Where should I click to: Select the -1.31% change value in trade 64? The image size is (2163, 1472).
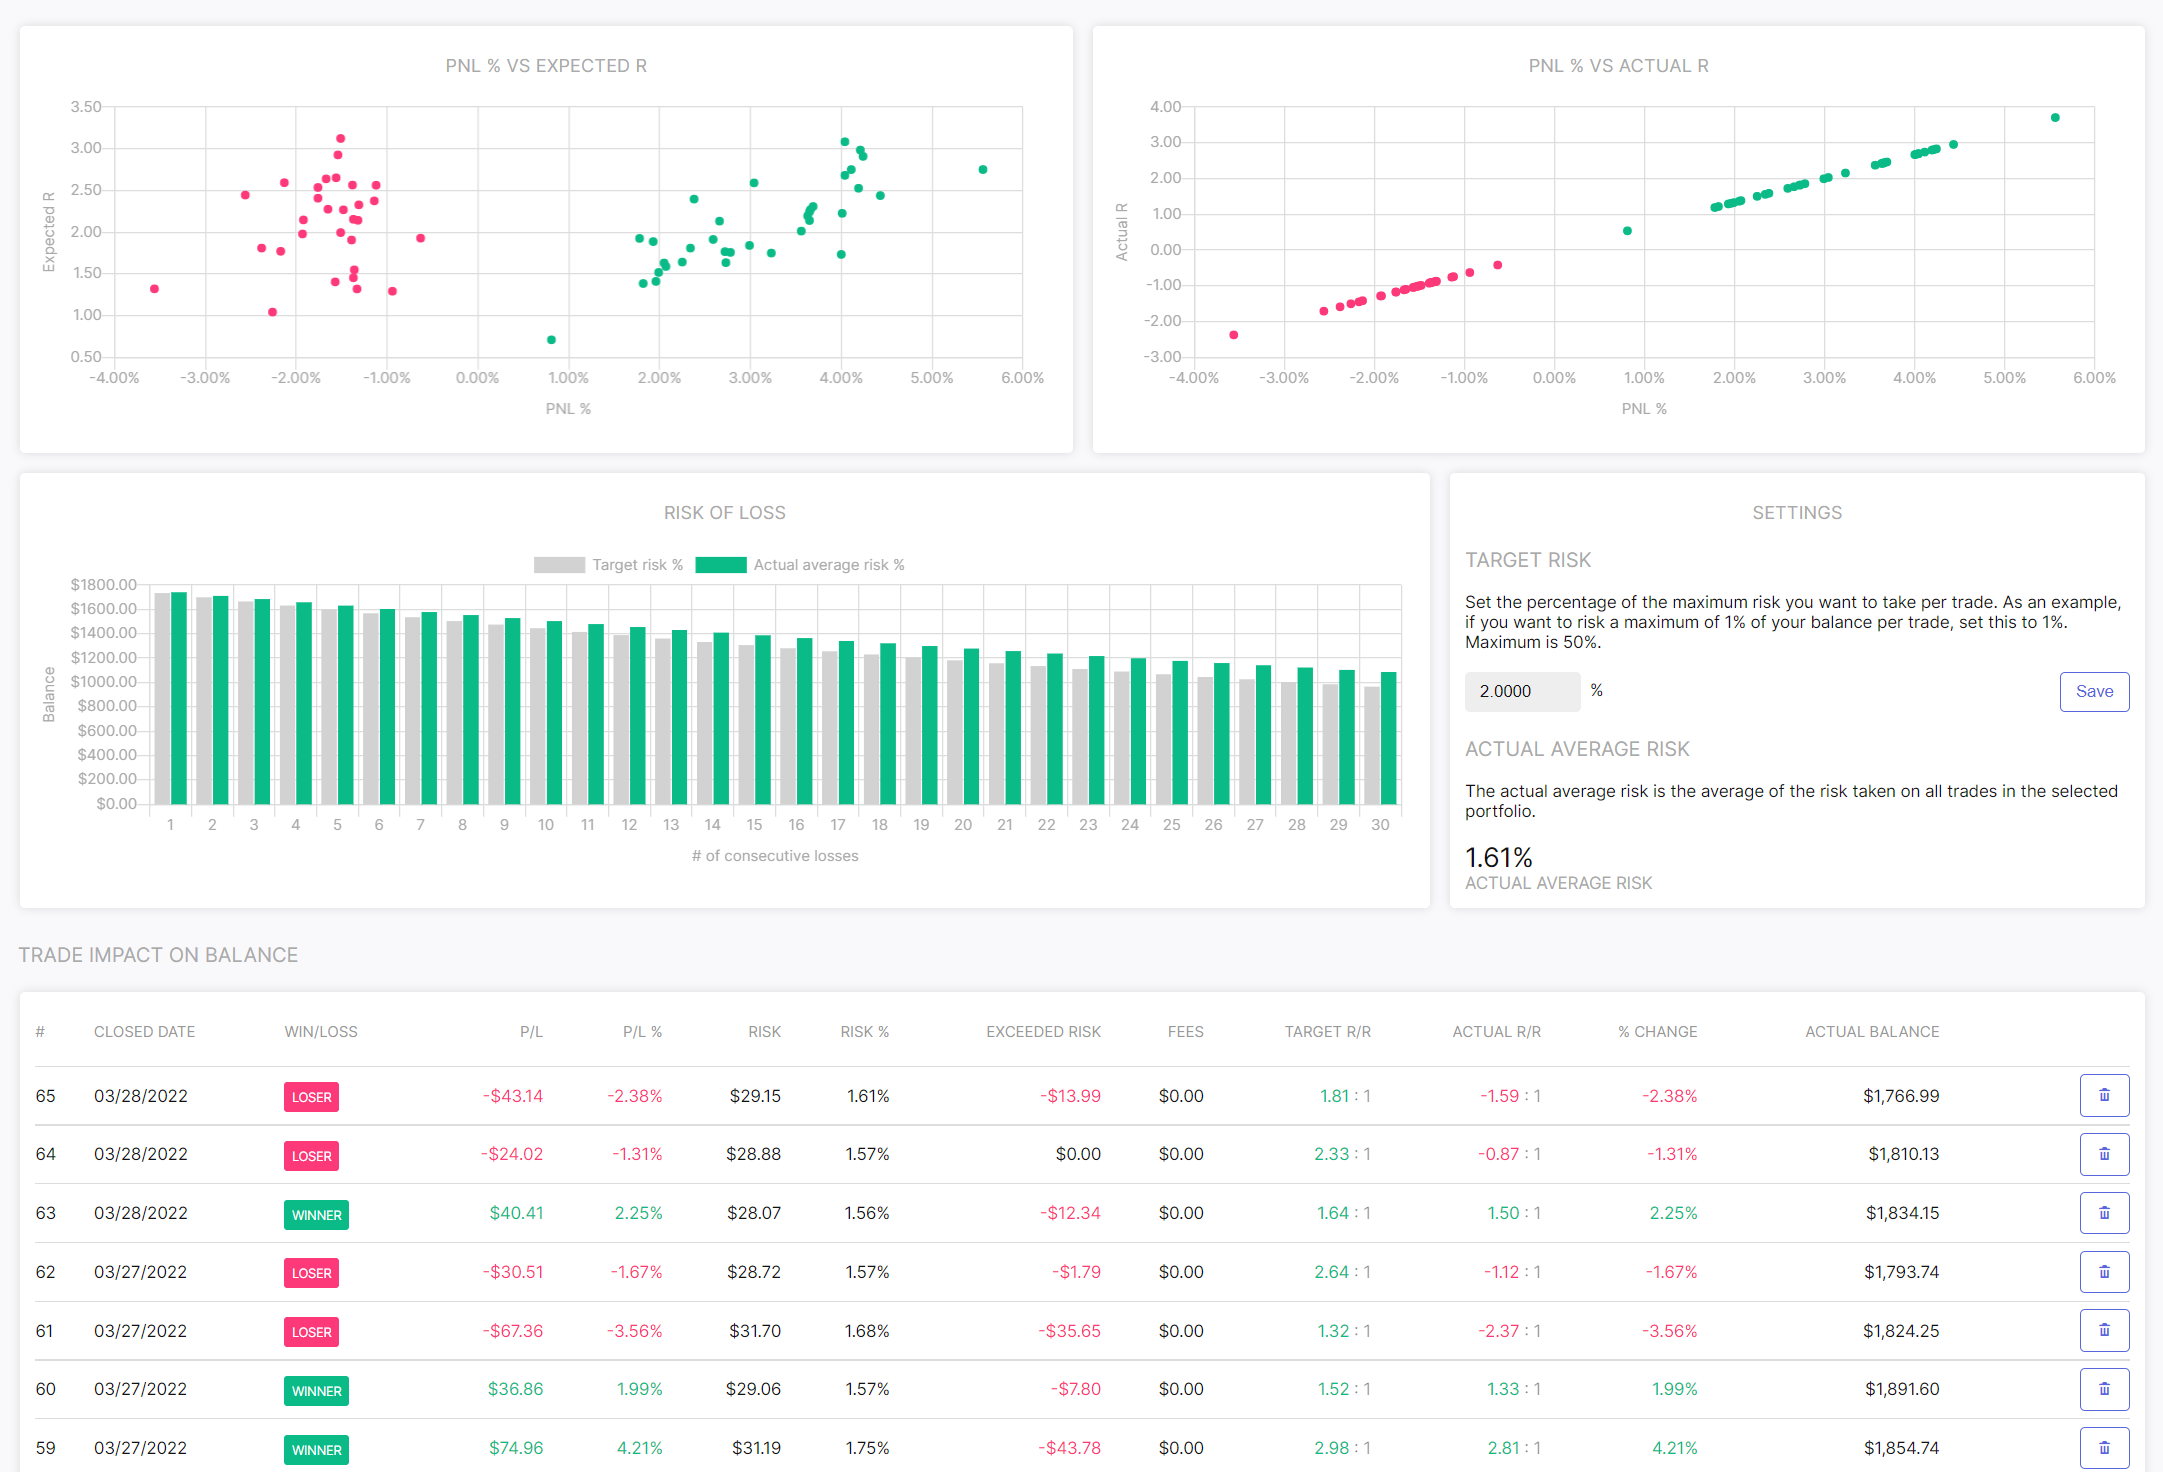[x=1672, y=1154]
